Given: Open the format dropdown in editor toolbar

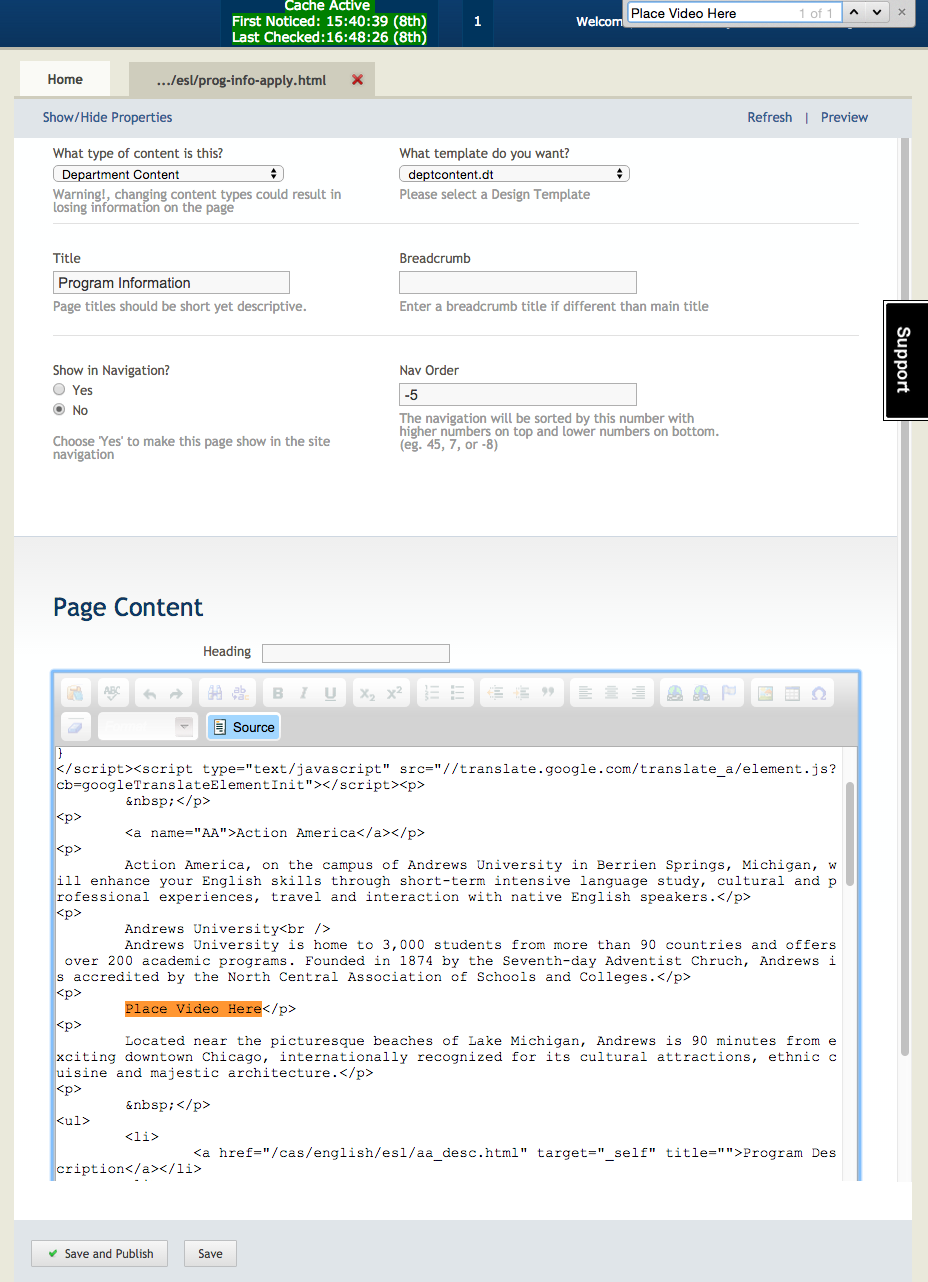Looking at the screenshot, I should 146,727.
